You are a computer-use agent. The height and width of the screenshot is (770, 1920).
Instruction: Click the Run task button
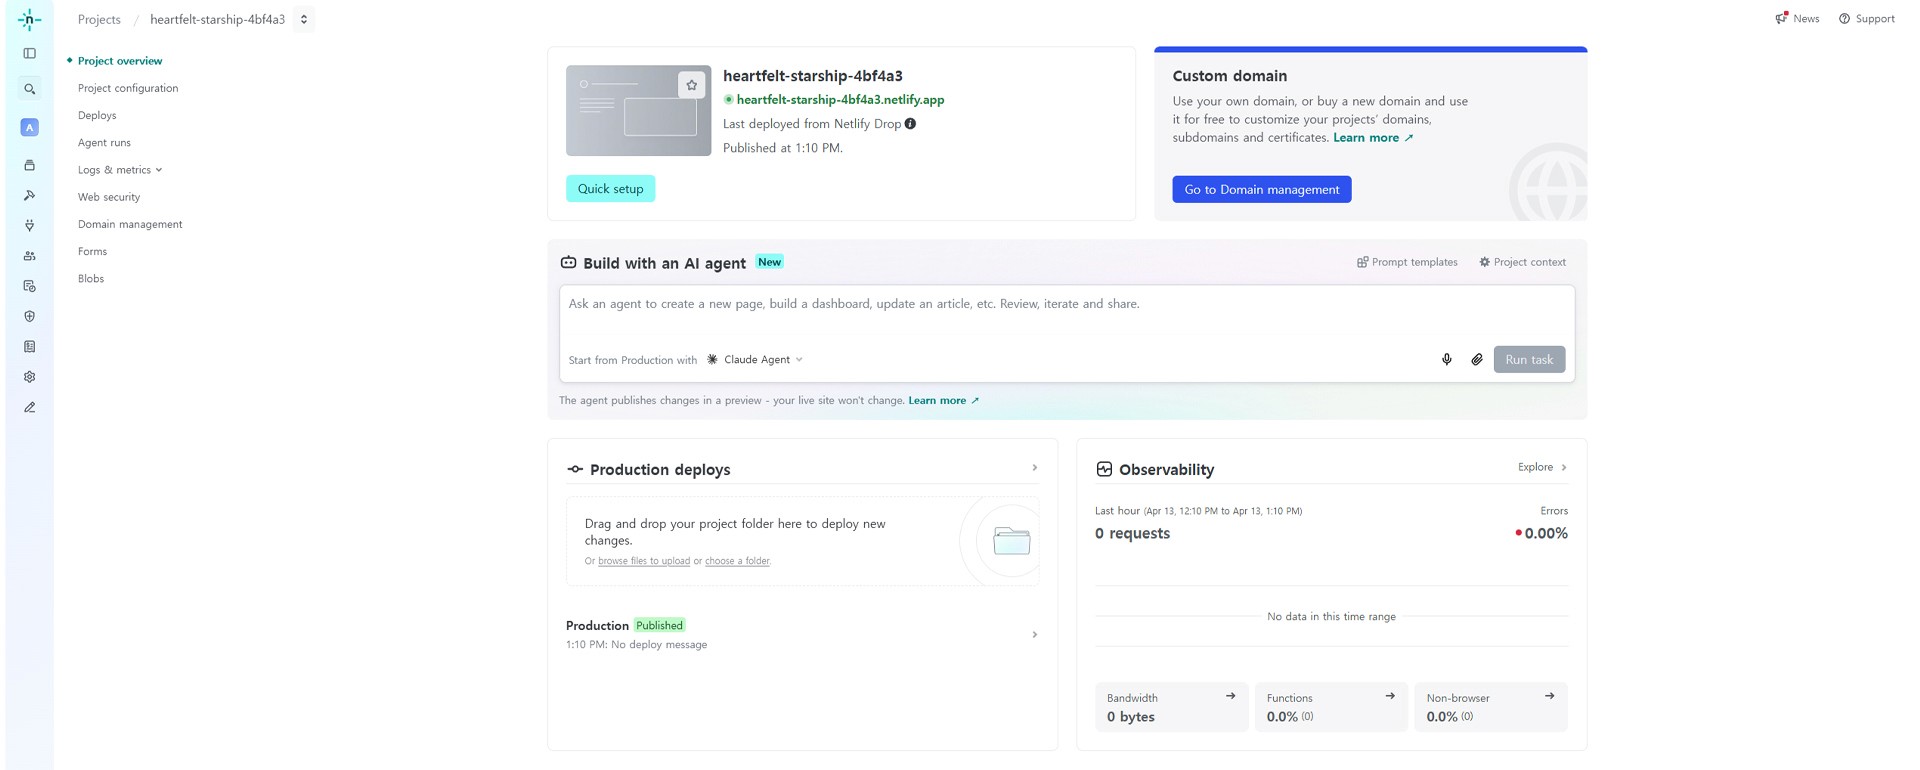click(x=1529, y=360)
